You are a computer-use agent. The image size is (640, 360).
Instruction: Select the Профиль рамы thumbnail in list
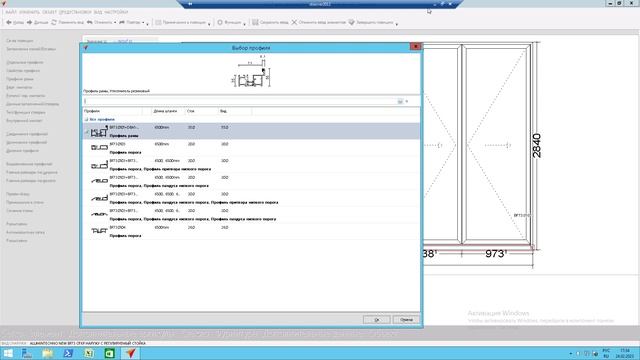[x=99, y=131]
